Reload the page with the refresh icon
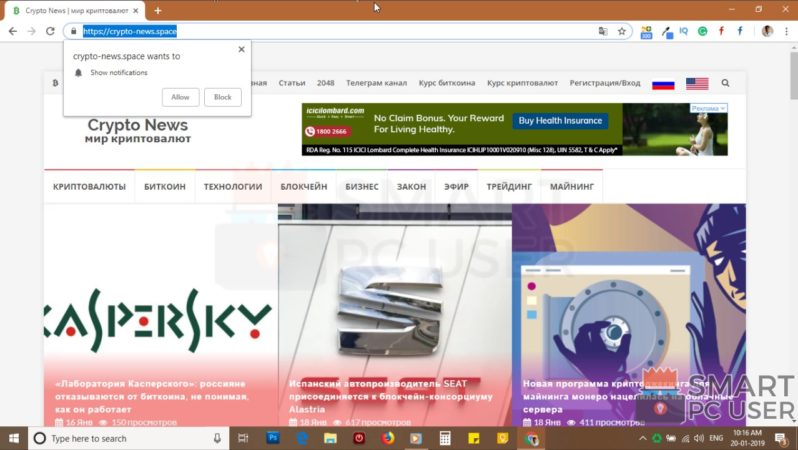 point(50,31)
